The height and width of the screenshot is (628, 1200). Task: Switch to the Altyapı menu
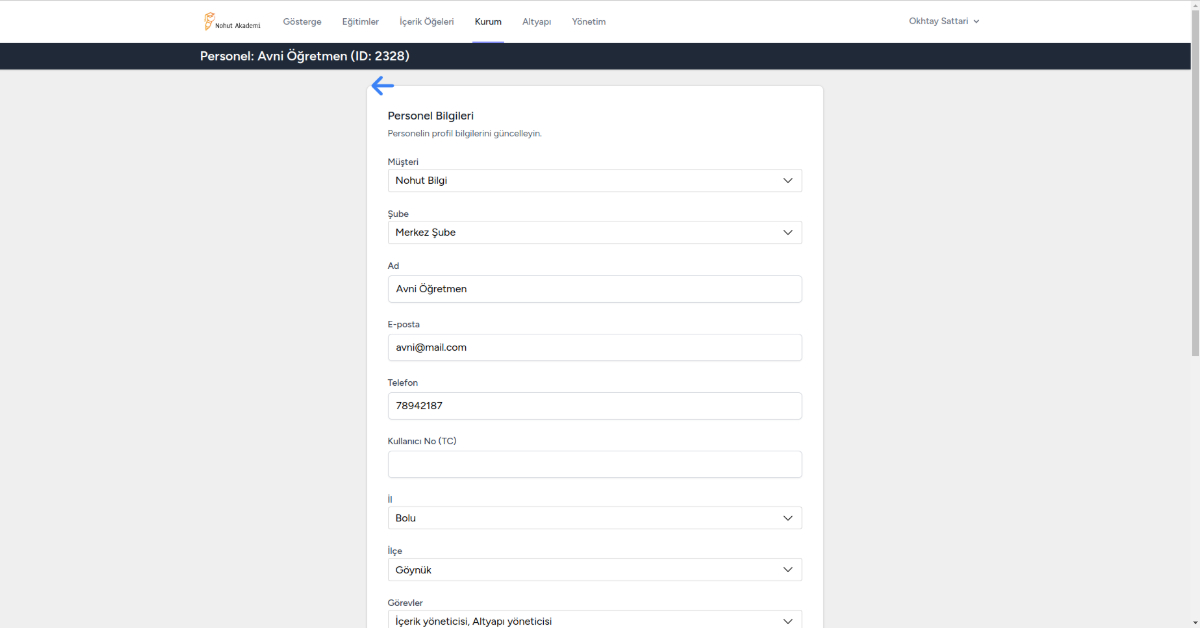click(536, 21)
